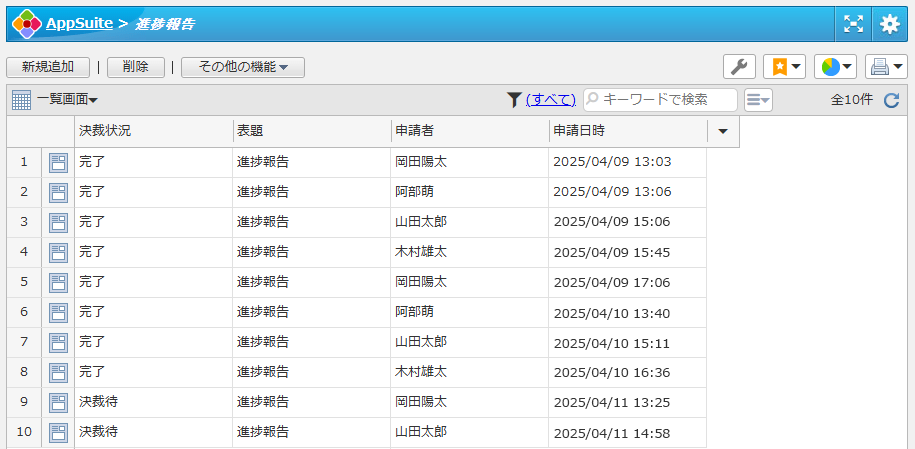This screenshot has height=449, width=915.
Task: Click the (すべて) filter link
Action: (x=551, y=100)
